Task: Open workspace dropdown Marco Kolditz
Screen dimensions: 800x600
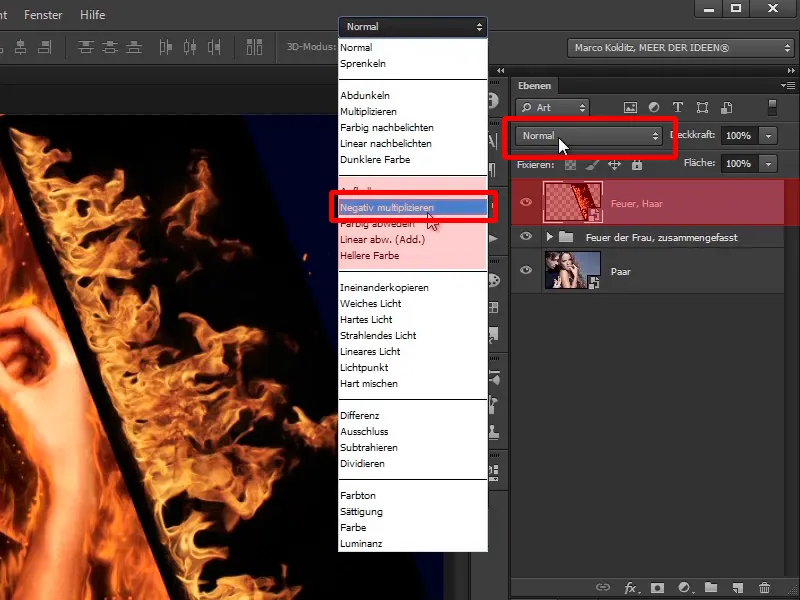Action: [681, 48]
